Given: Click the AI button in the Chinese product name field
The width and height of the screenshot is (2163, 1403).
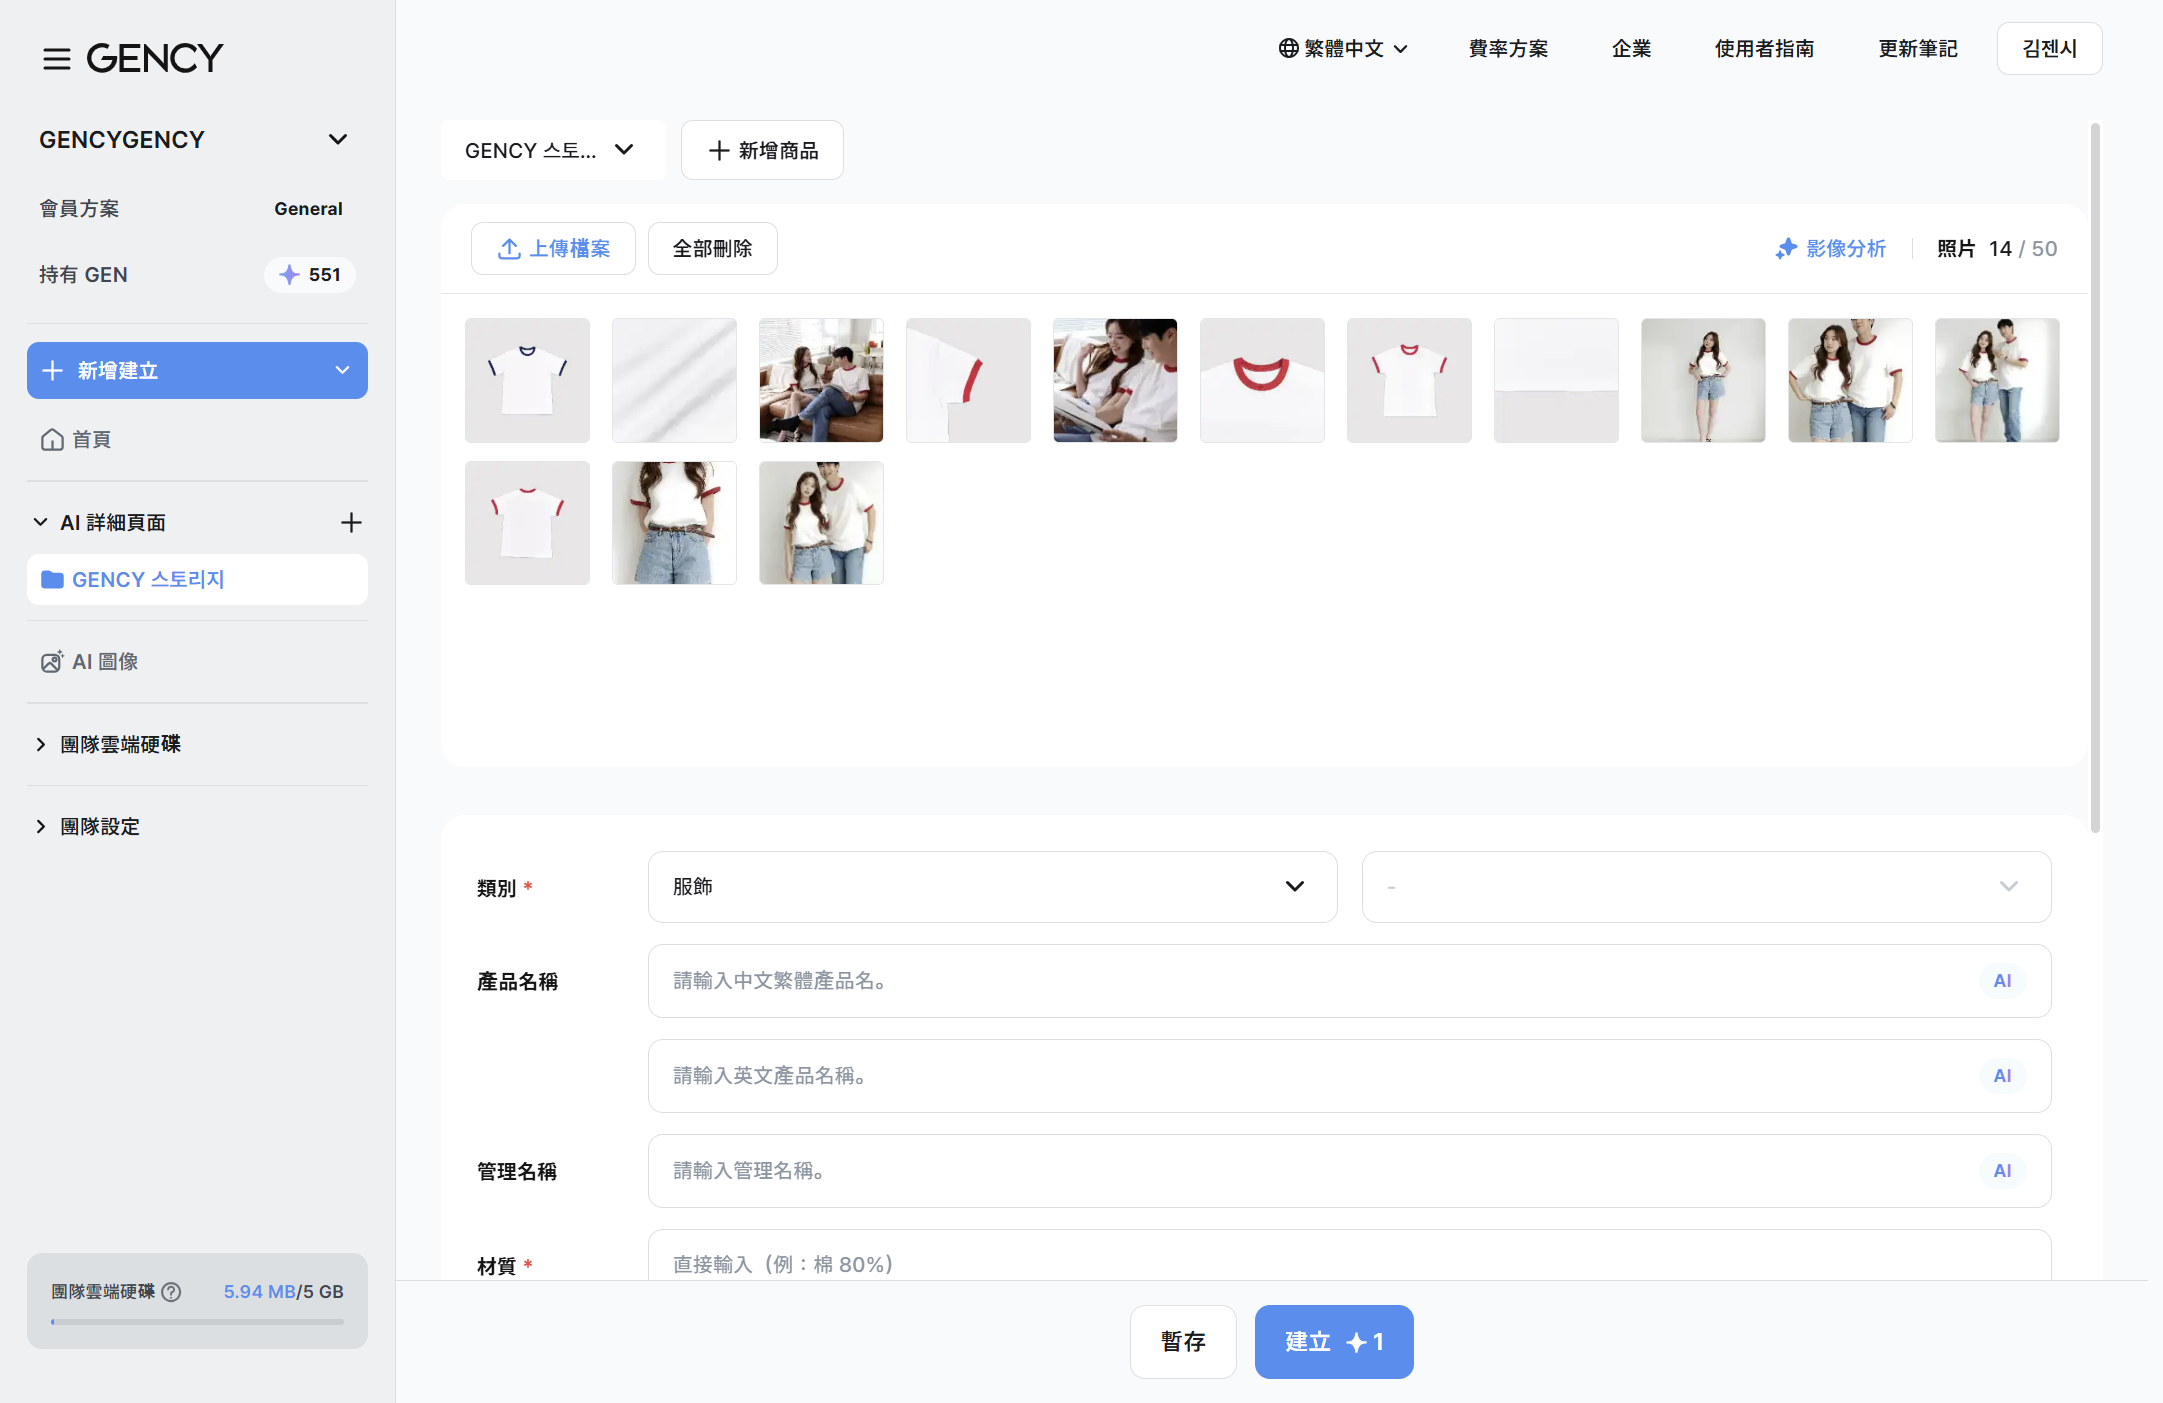Looking at the screenshot, I should [x=2002, y=981].
